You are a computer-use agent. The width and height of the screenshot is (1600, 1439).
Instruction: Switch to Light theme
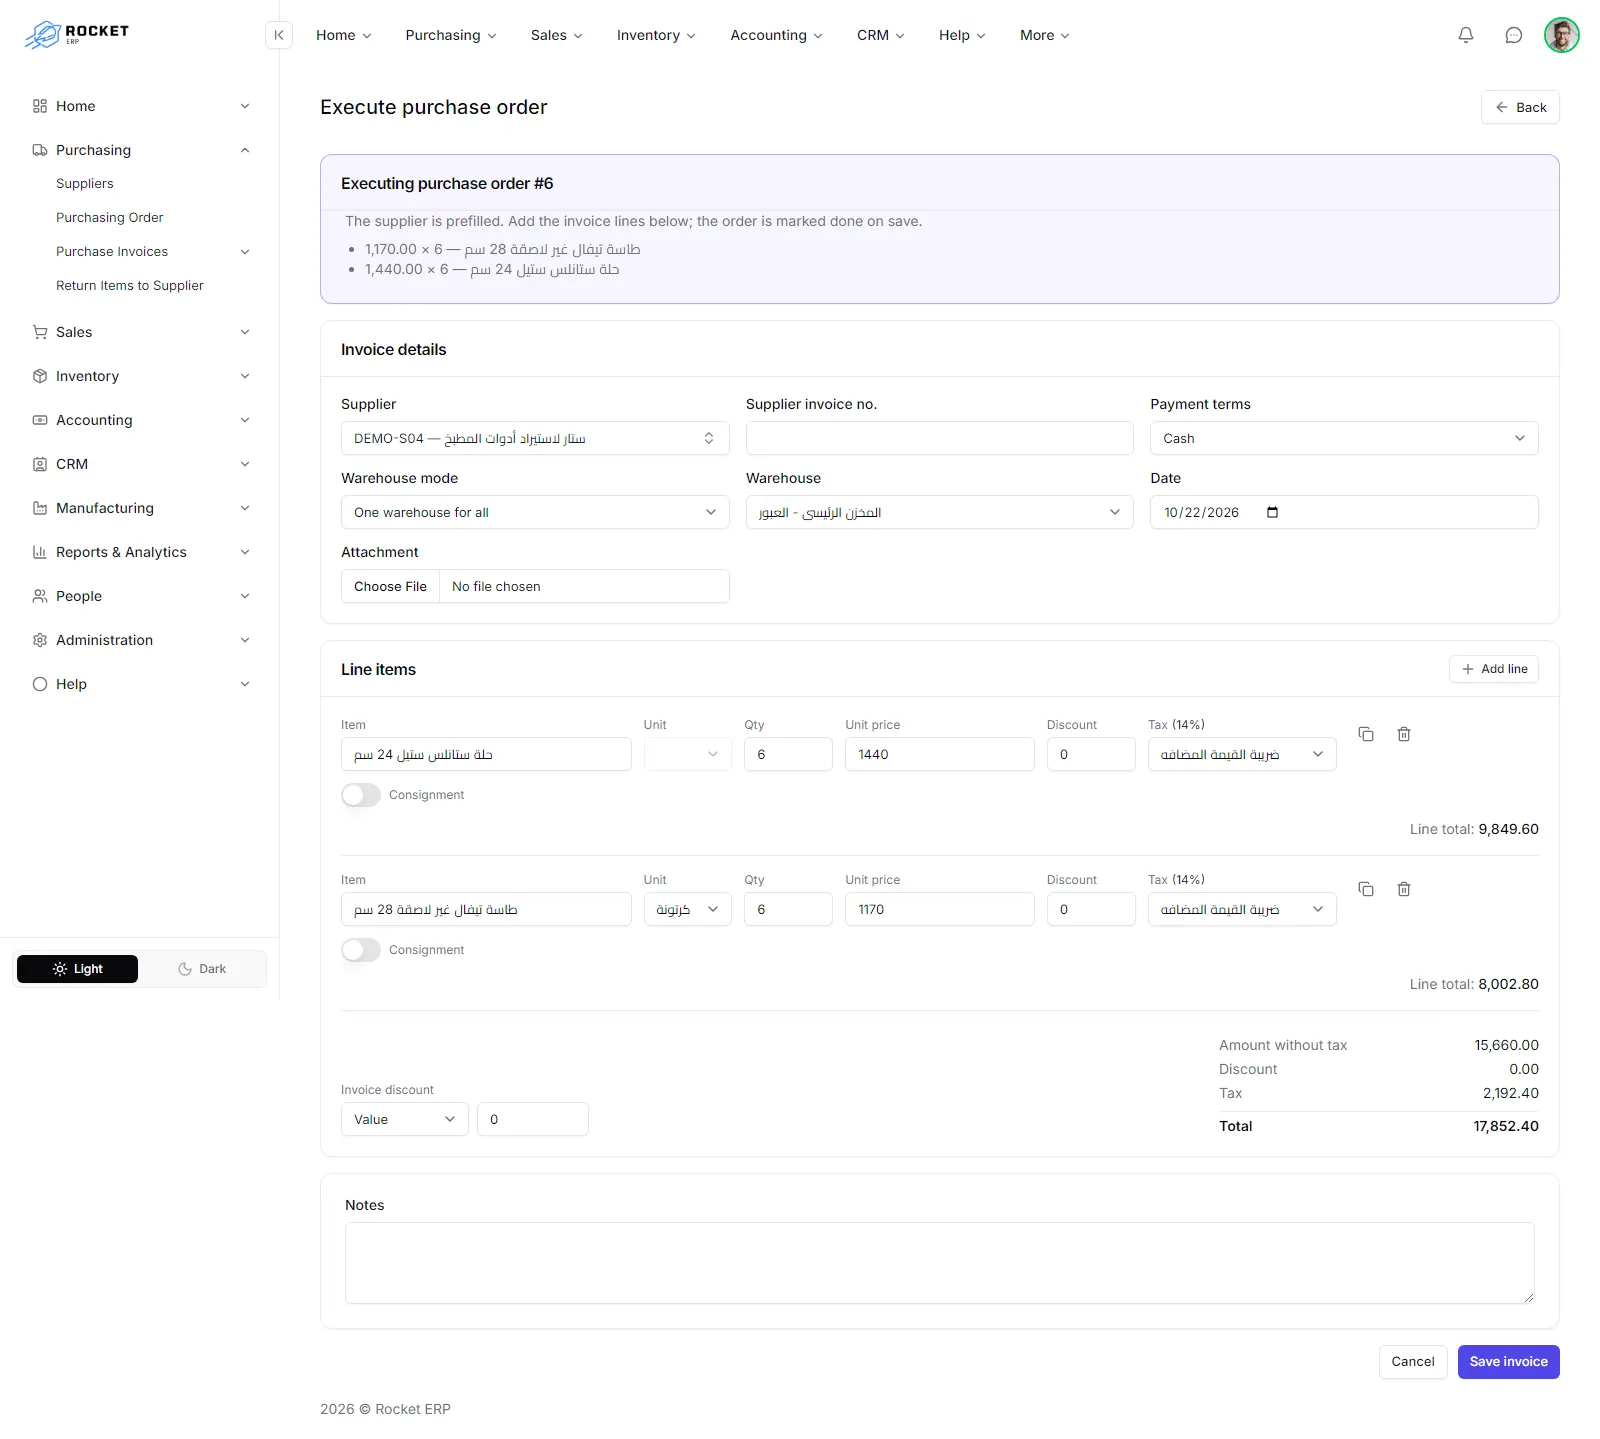pos(77,969)
